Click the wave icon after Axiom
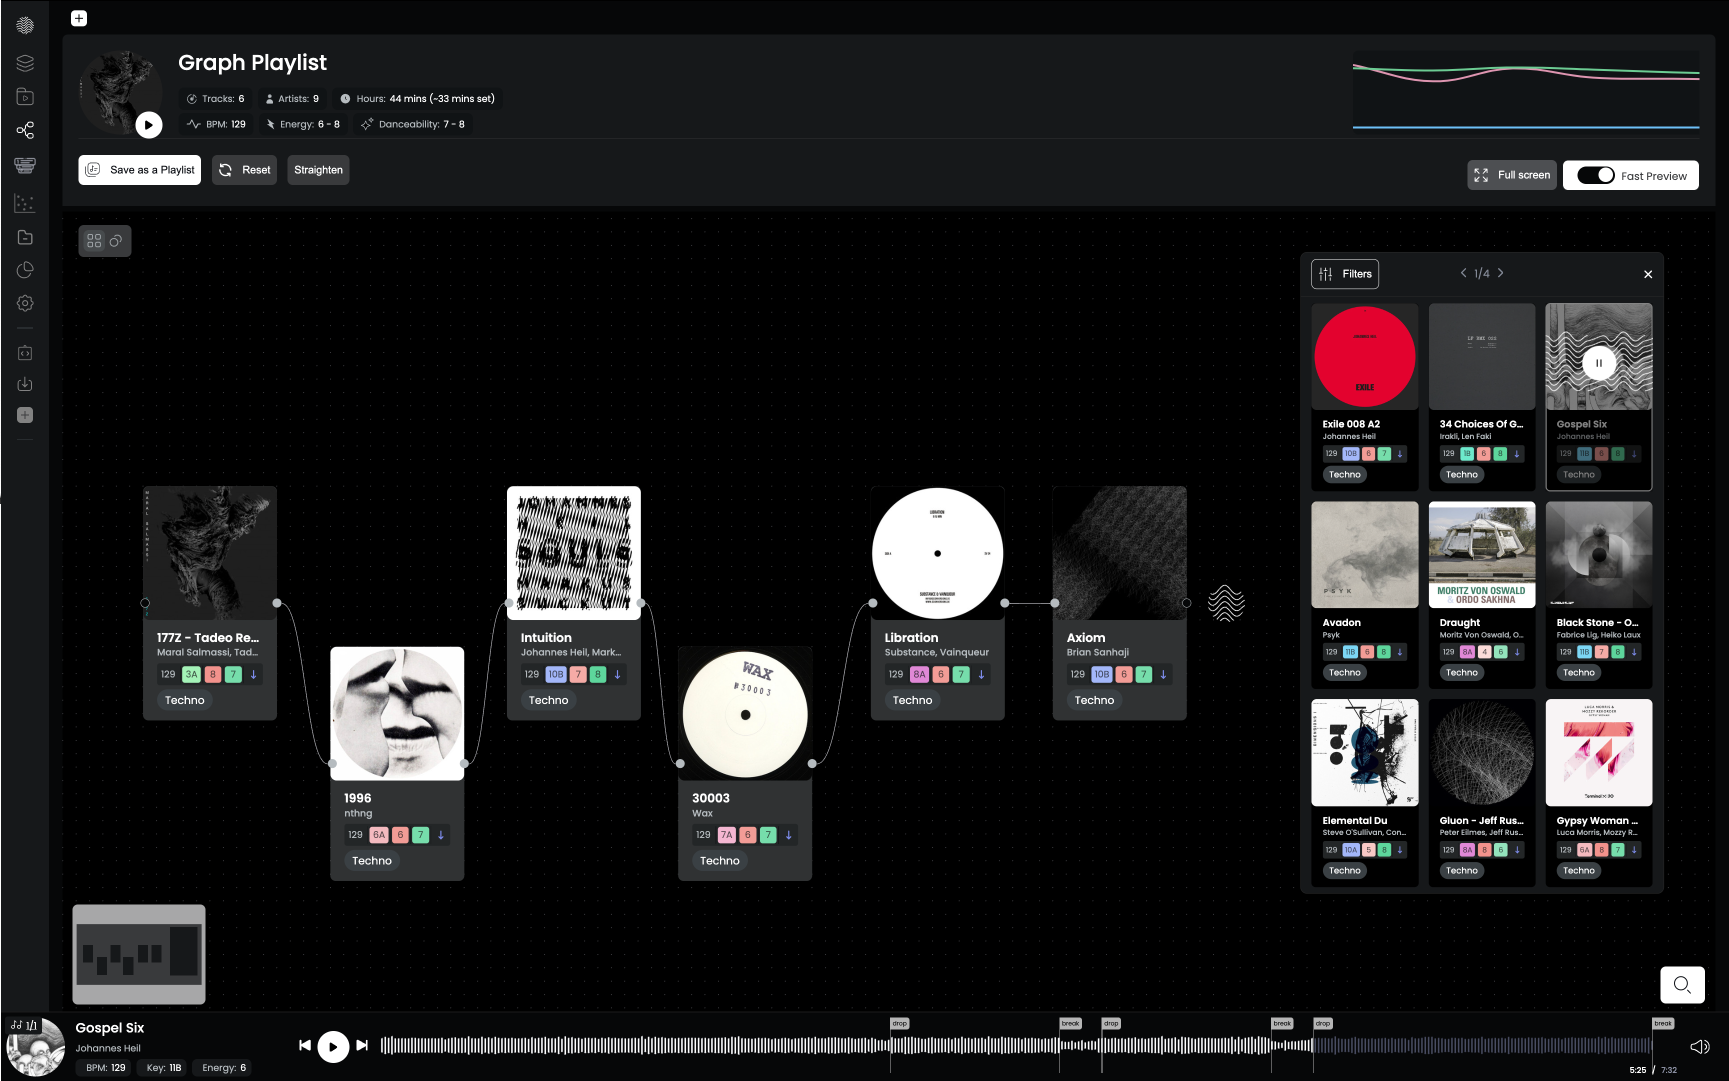The image size is (1729, 1081). point(1226,603)
